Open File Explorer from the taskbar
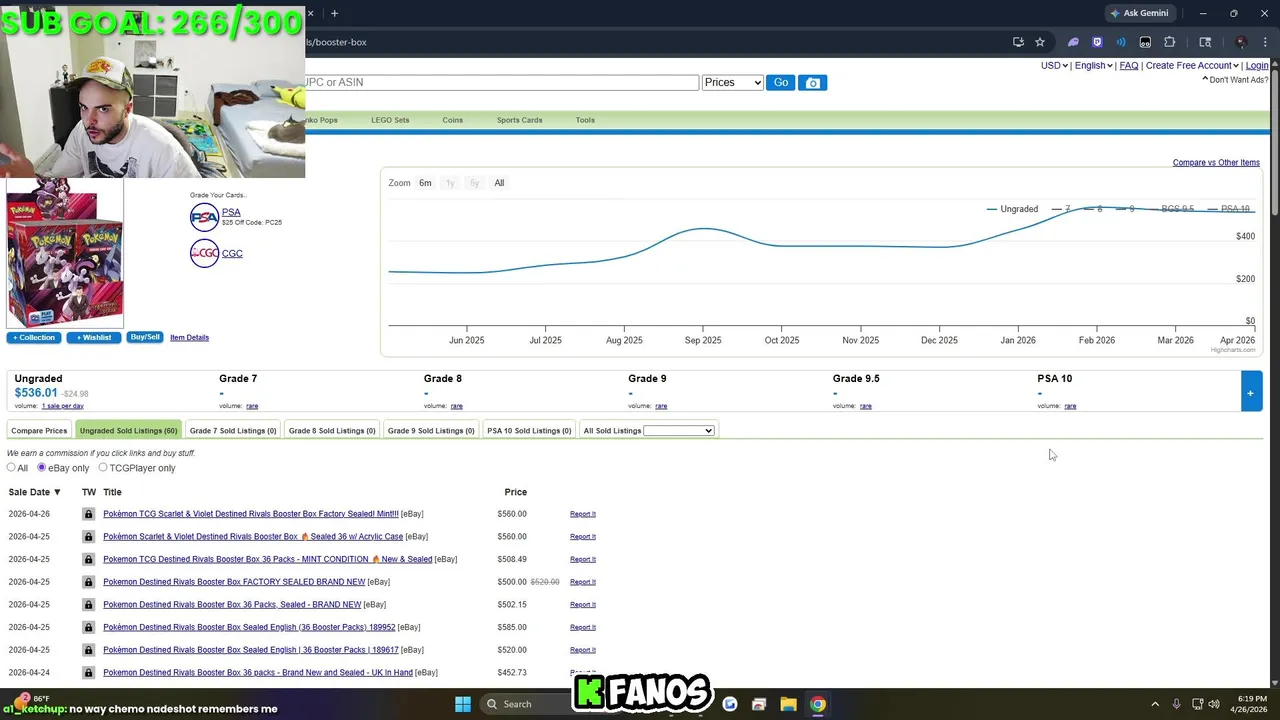This screenshot has height=720, width=1280. pyautogui.click(x=788, y=704)
